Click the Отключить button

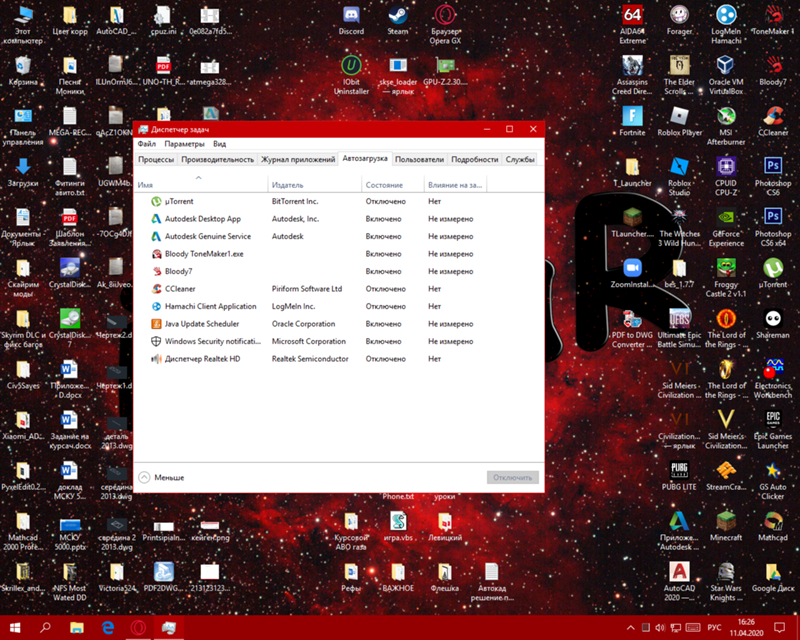[x=512, y=478]
